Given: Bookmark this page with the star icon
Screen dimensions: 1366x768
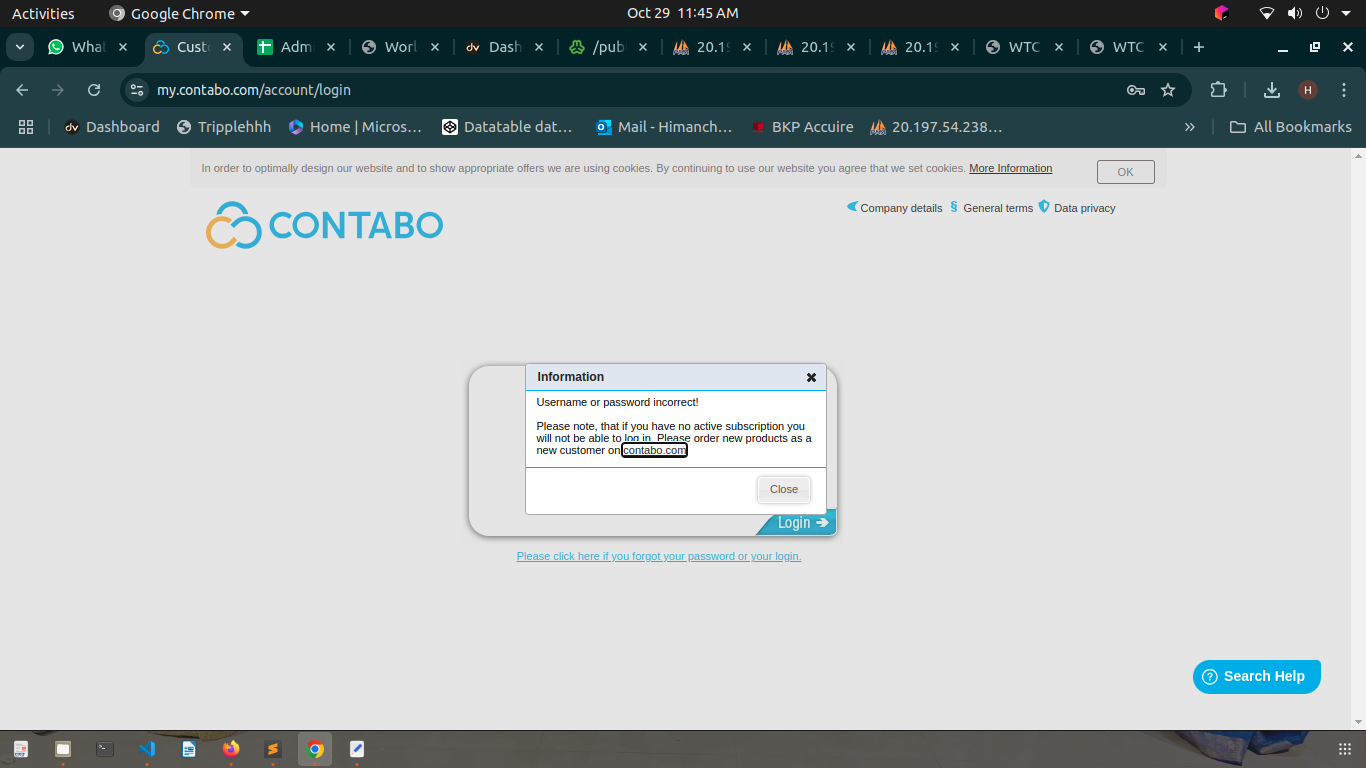Looking at the screenshot, I should tap(1167, 90).
